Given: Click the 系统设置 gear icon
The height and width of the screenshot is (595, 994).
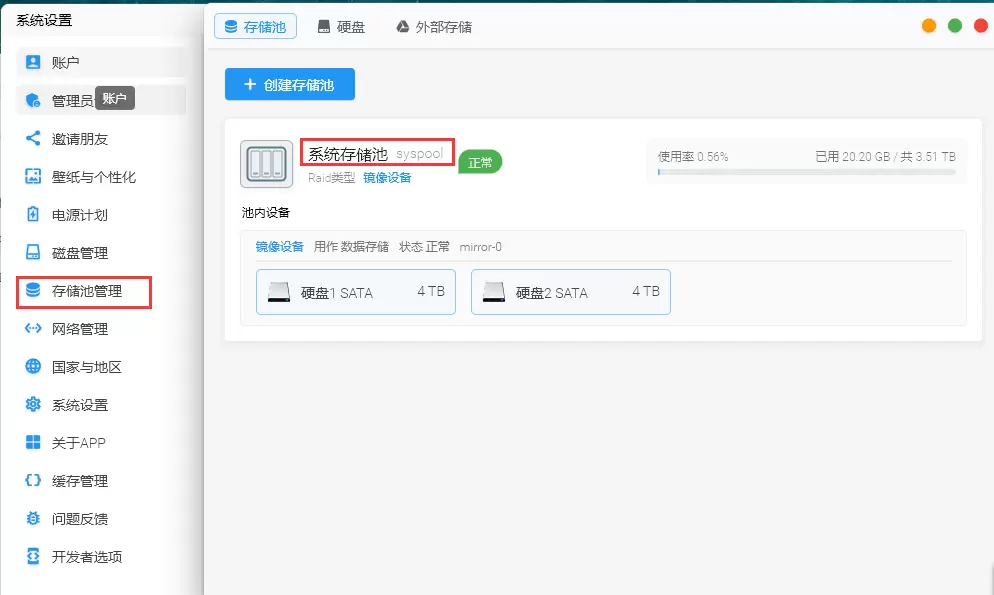Looking at the screenshot, I should tap(33, 404).
